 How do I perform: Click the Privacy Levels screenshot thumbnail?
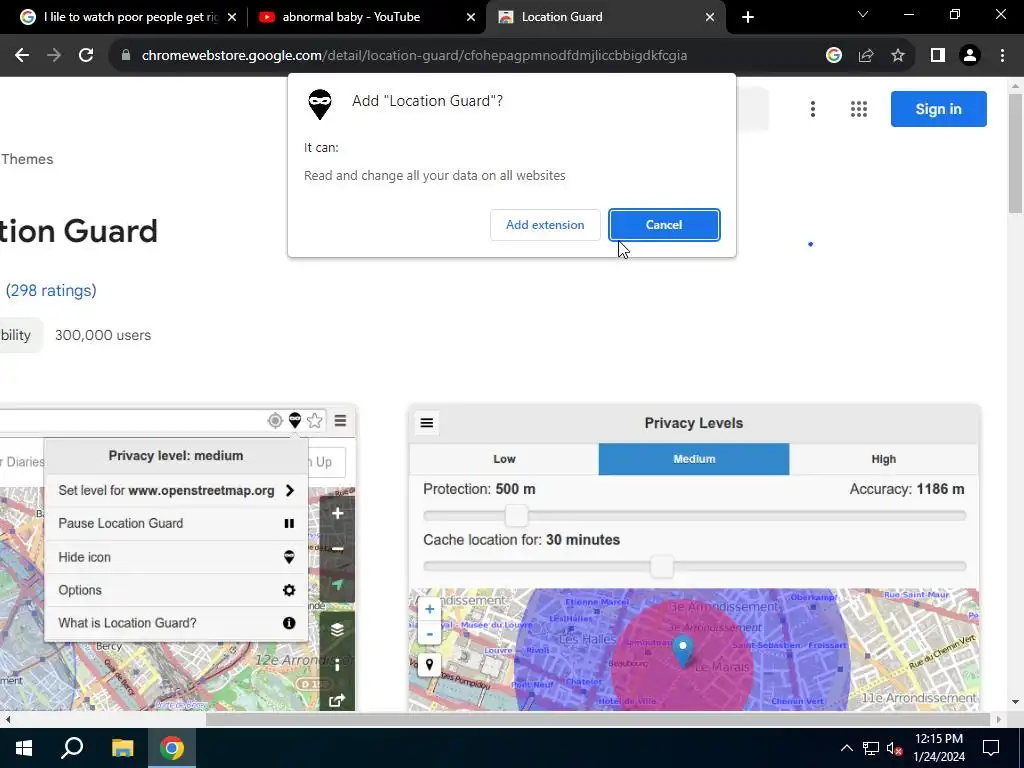tap(694, 558)
